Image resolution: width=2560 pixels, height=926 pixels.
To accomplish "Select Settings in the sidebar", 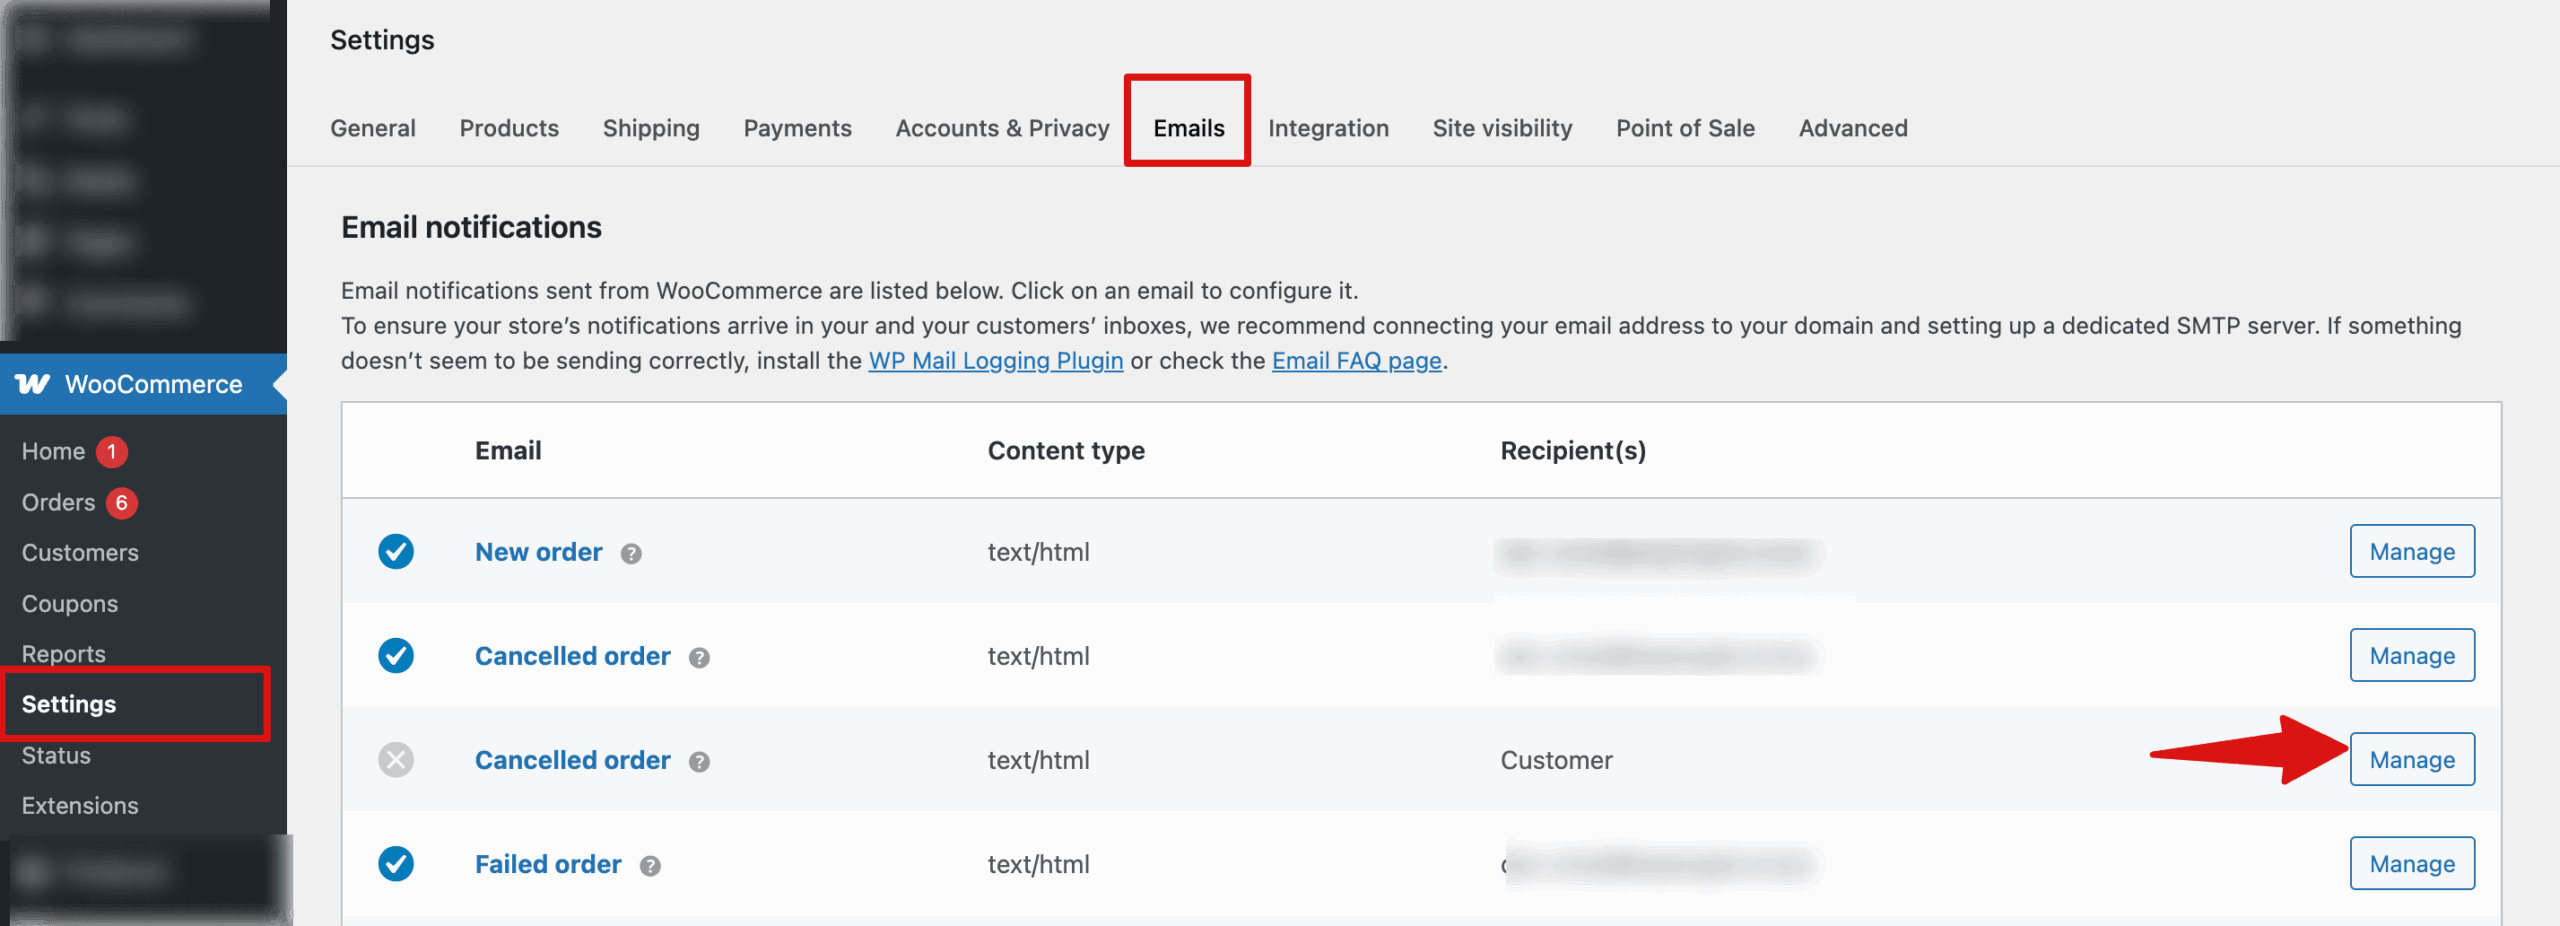I will click(69, 704).
